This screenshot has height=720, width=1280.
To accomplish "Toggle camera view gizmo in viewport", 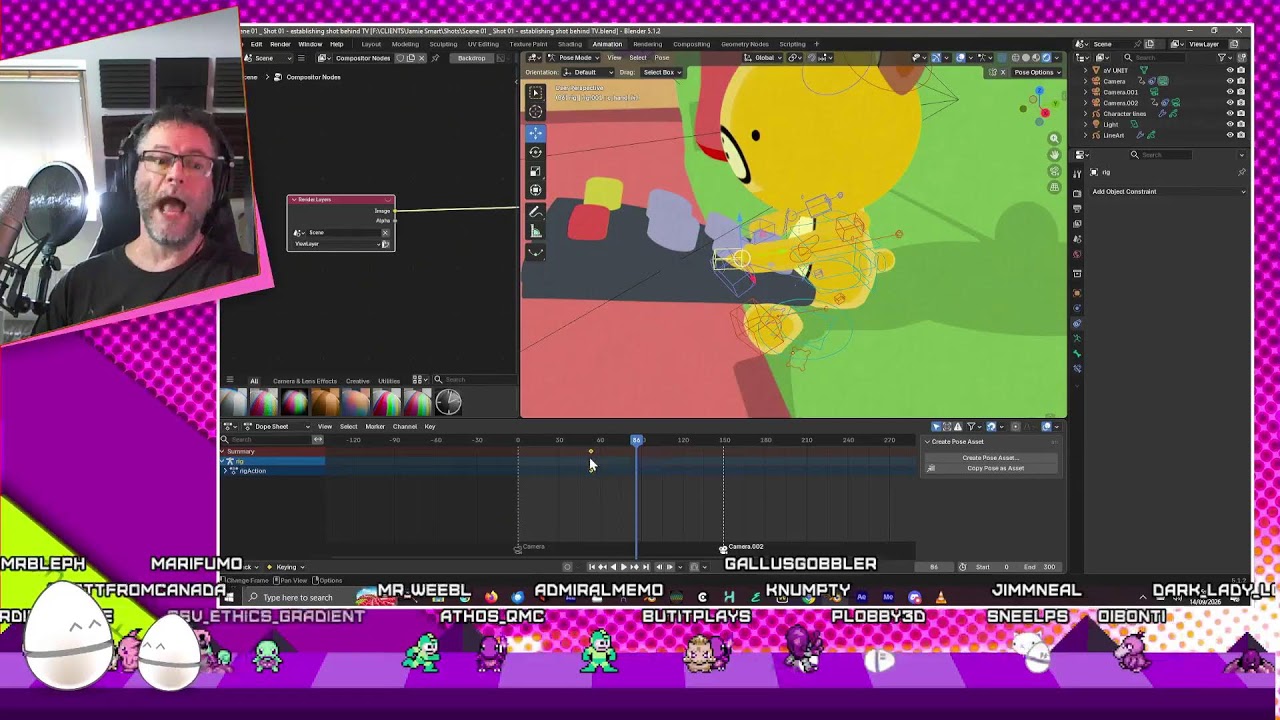I will pyautogui.click(x=1054, y=172).
